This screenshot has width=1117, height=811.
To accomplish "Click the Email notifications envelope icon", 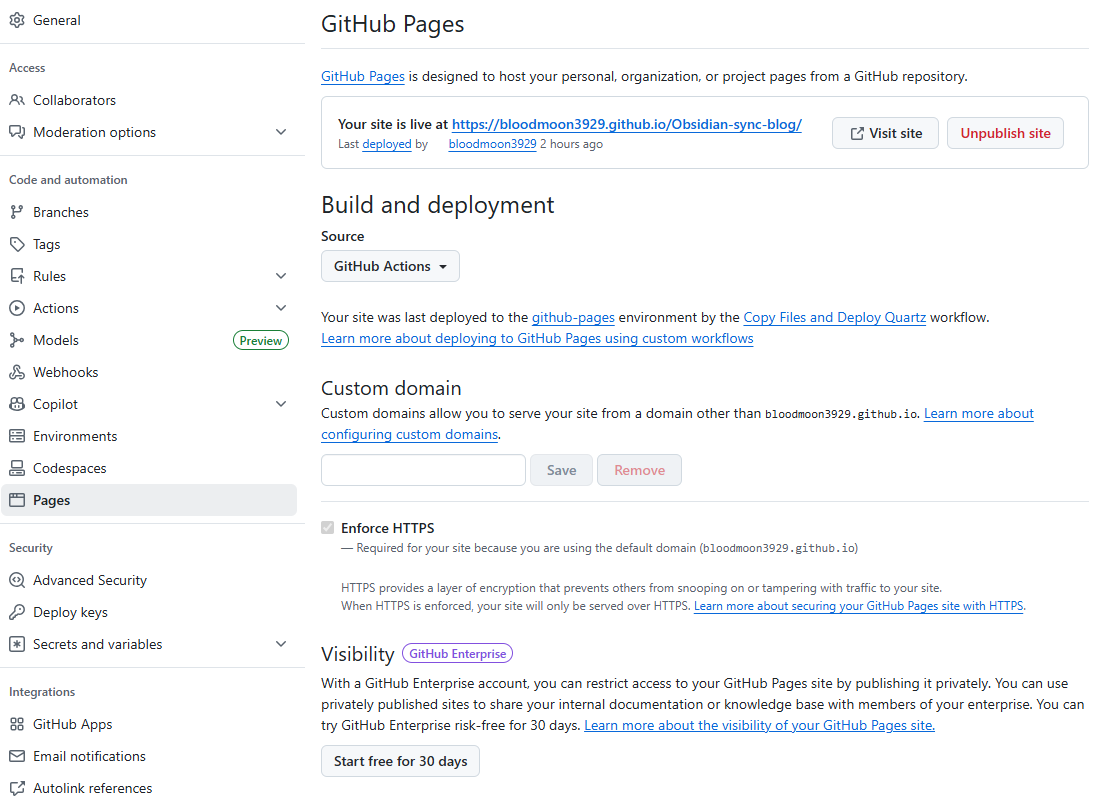I will pyautogui.click(x=17, y=756).
